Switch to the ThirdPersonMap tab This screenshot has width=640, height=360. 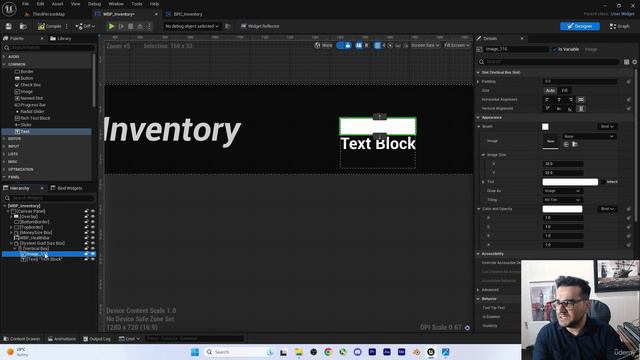point(45,14)
